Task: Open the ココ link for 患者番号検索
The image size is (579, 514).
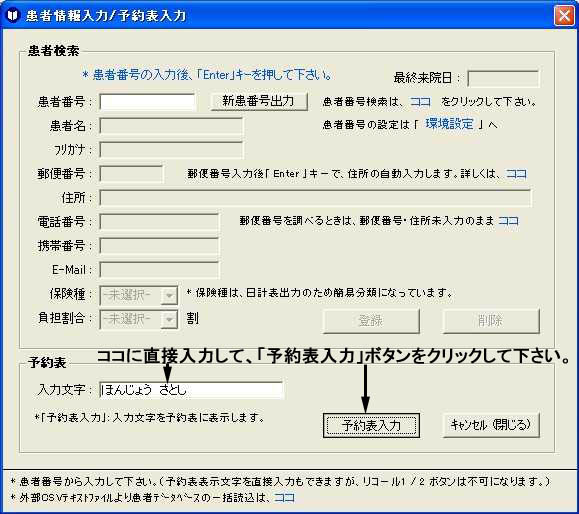Action: point(420,102)
